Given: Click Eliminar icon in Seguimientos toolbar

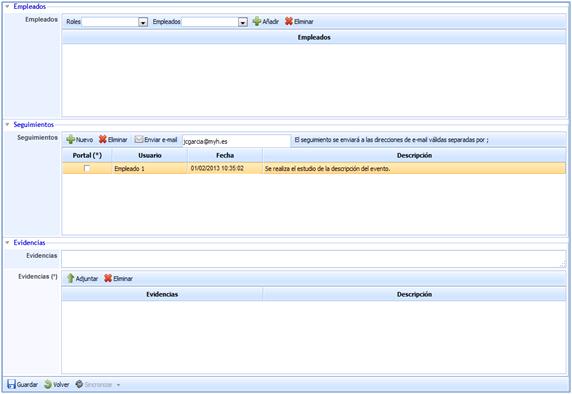Looking at the screenshot, I should [103, 139].
